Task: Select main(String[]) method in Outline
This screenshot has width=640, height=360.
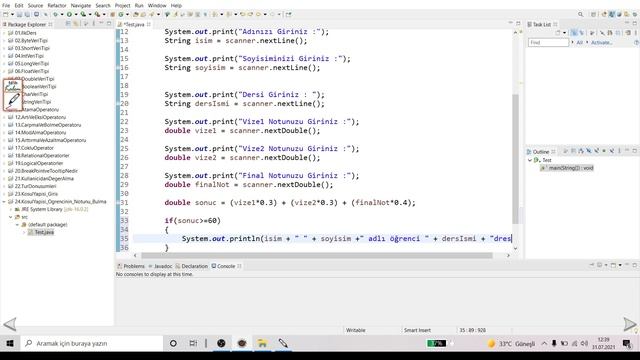Action: coord(567,168)
